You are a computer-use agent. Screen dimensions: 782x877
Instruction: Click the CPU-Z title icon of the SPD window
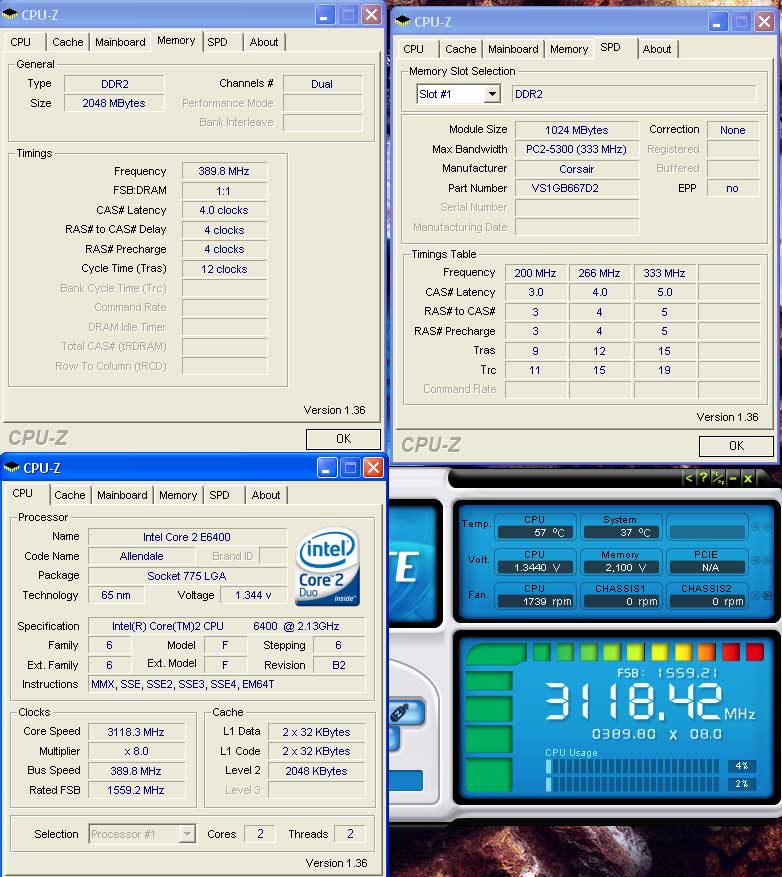coord(403,22)
